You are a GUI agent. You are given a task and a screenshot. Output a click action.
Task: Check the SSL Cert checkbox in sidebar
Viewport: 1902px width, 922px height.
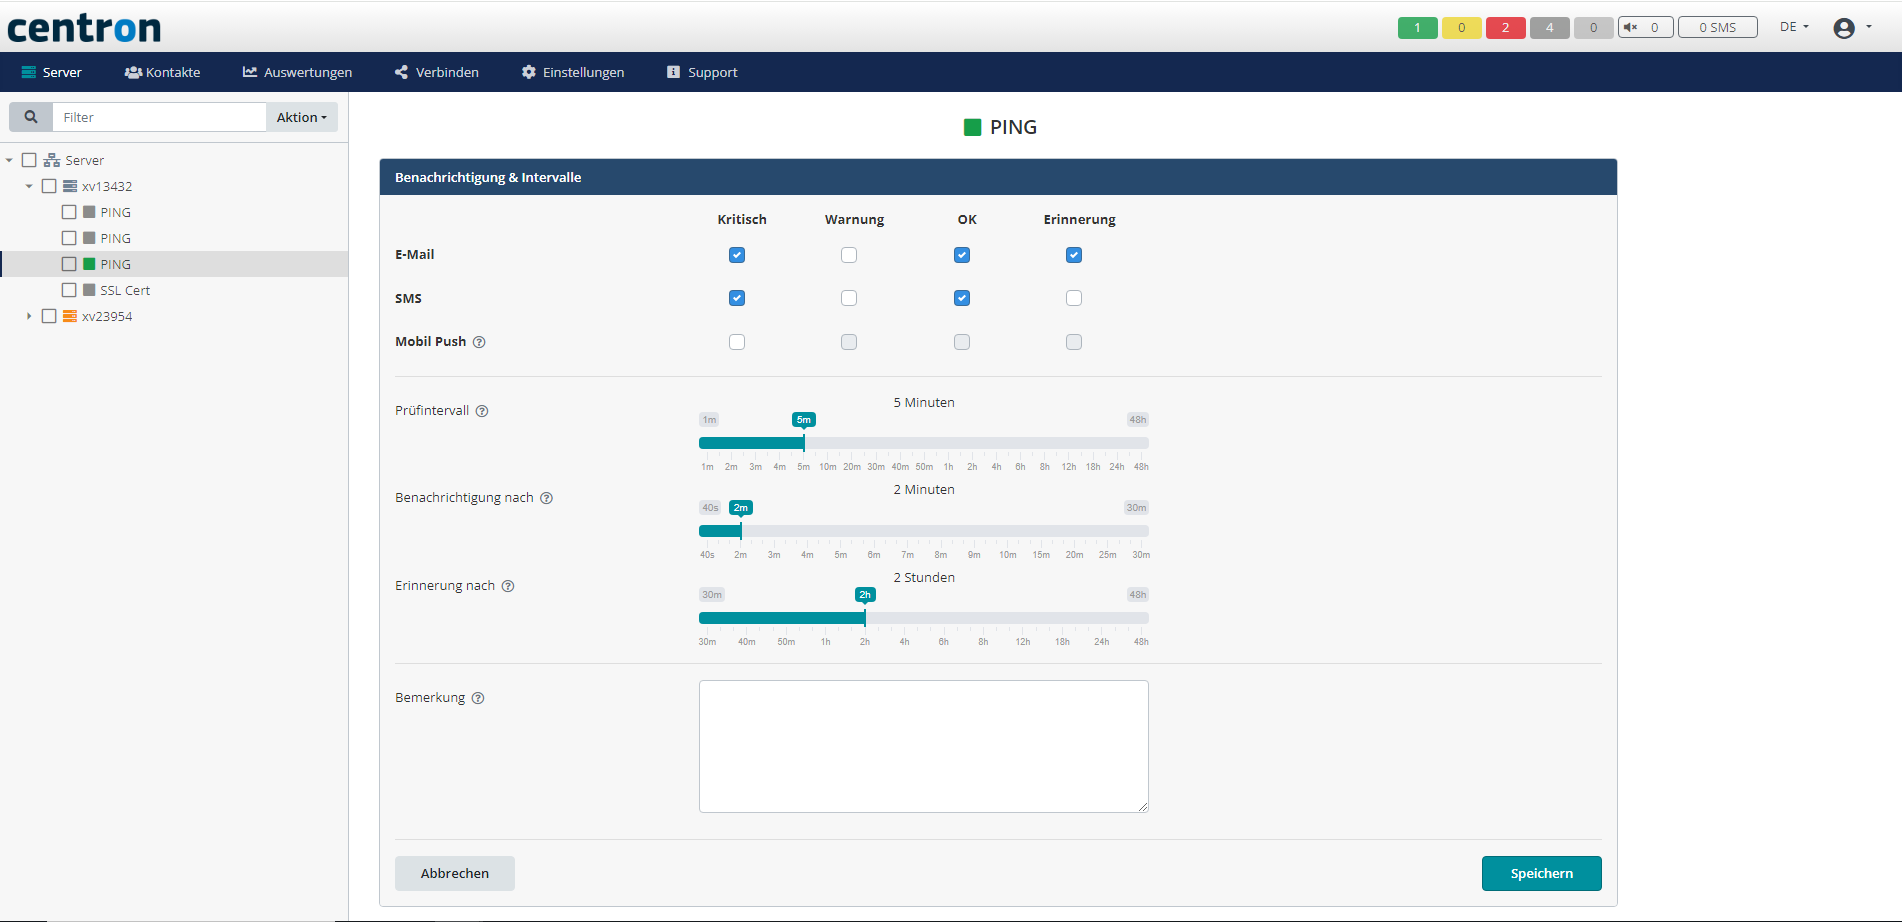[x=69, y=289]
